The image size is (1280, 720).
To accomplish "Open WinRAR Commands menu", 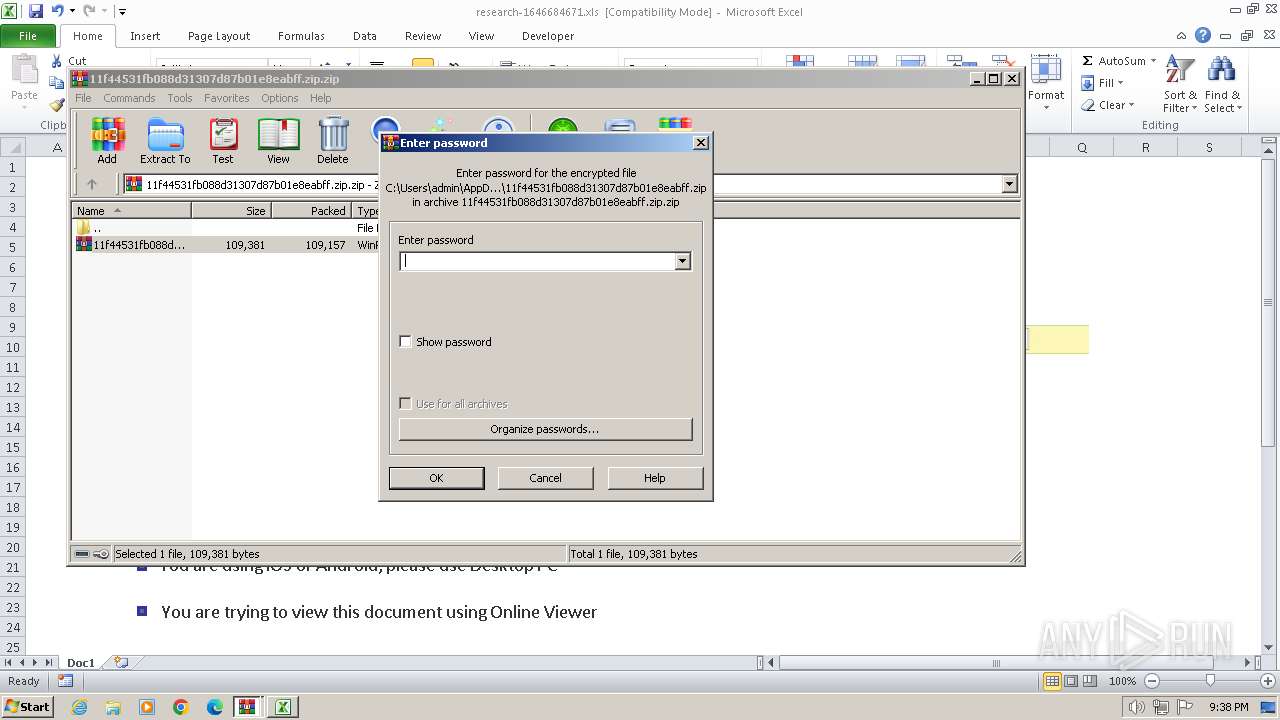I will (129, 98).
